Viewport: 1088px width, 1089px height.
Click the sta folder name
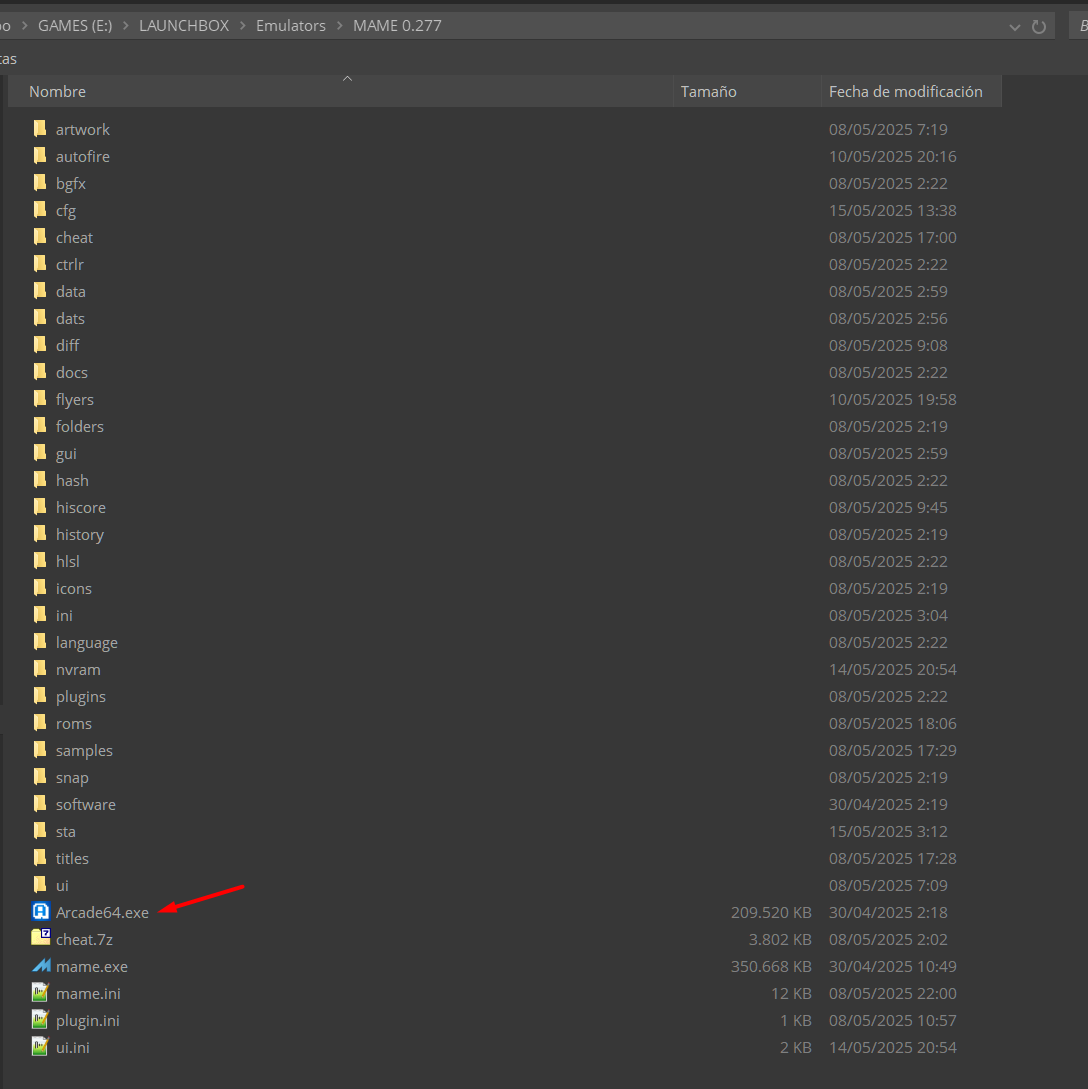point(65,831)
